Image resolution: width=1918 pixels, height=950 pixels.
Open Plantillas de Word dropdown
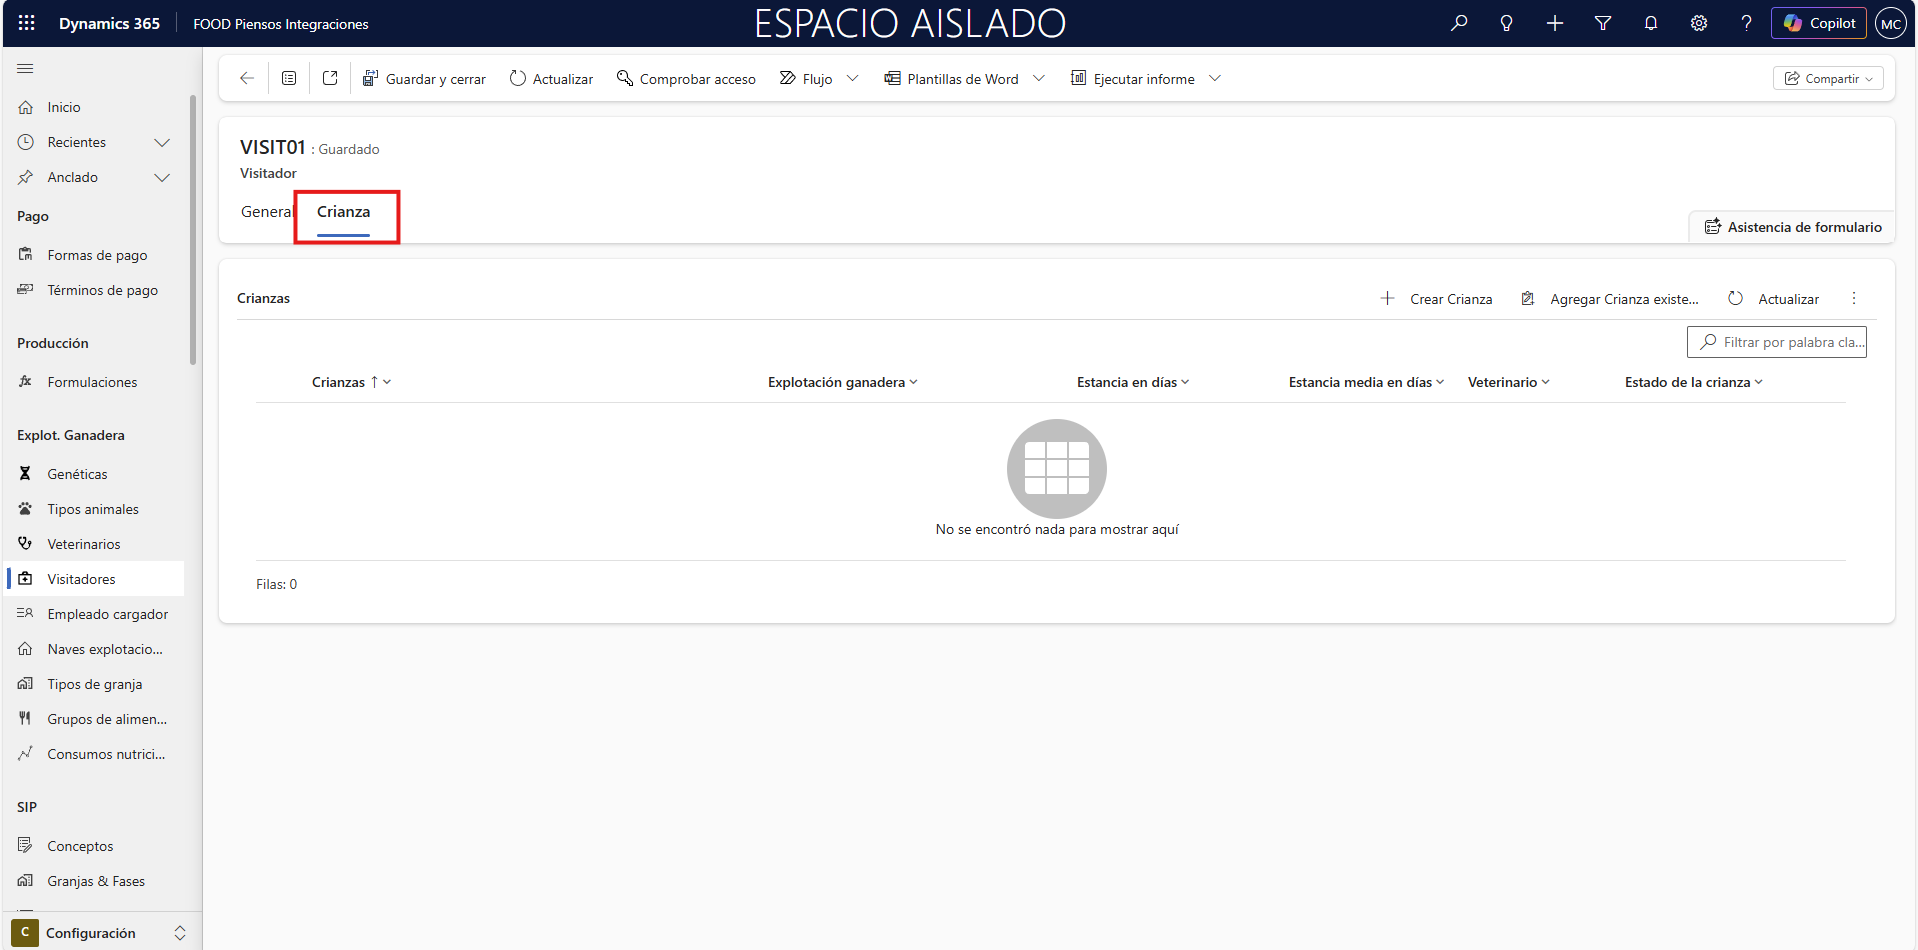coord(1039,78)
